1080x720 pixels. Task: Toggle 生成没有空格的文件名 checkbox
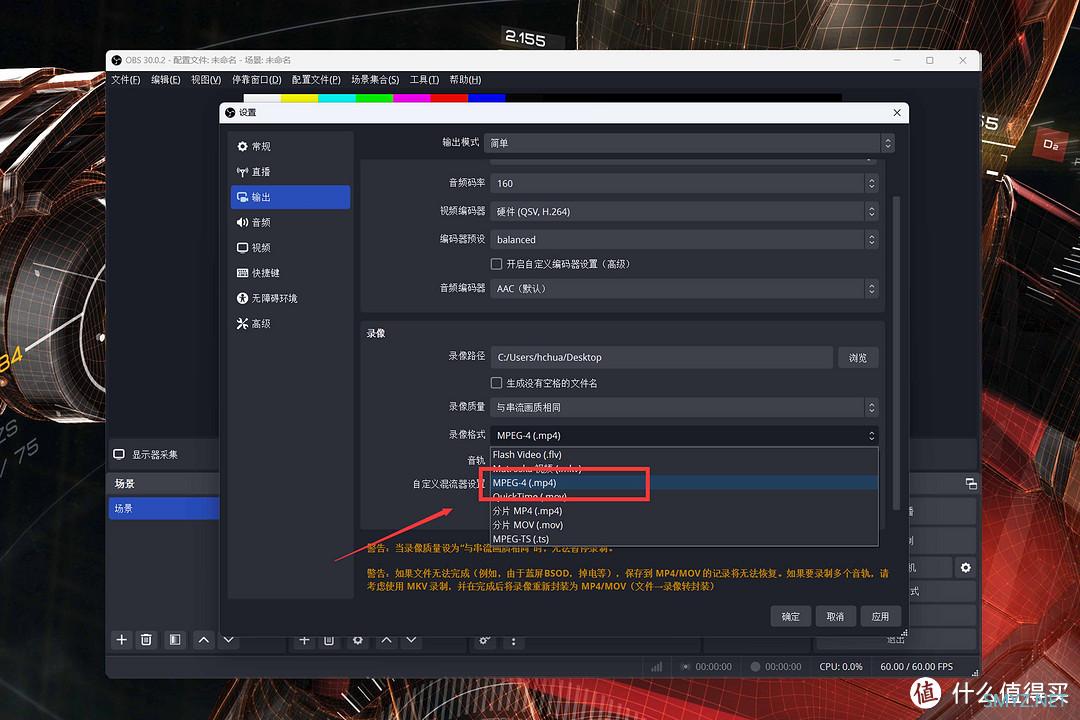click(496, 382)
